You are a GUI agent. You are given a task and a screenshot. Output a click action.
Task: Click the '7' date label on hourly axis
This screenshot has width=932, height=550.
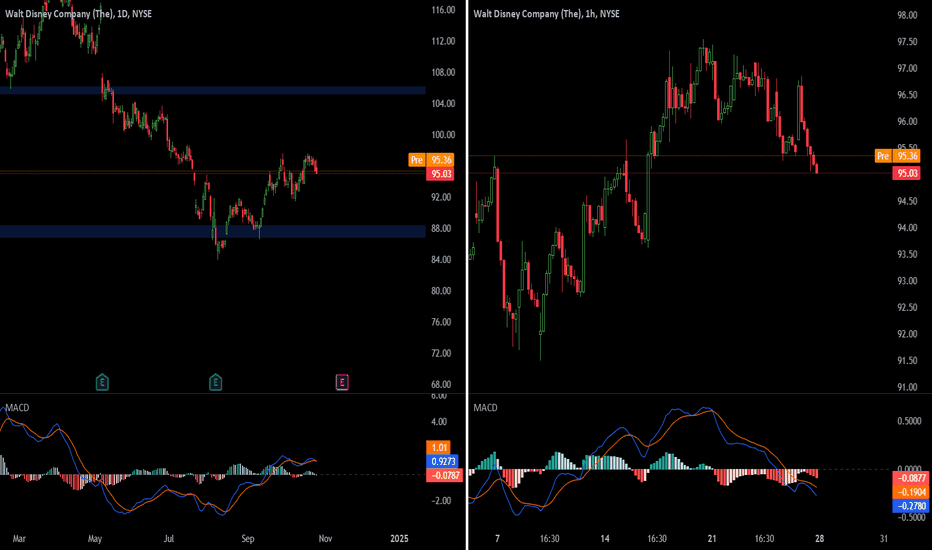coord(498,539)
